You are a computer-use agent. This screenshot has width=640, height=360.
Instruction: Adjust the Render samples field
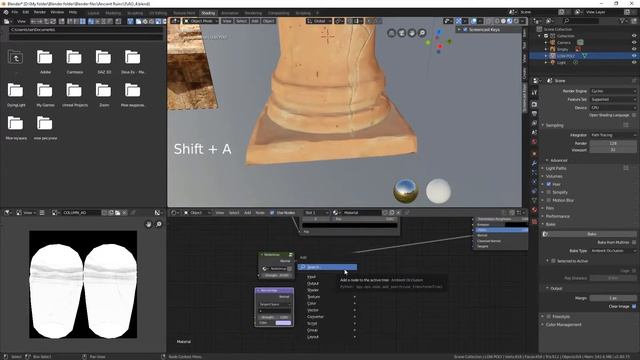(x=613, y=143)
